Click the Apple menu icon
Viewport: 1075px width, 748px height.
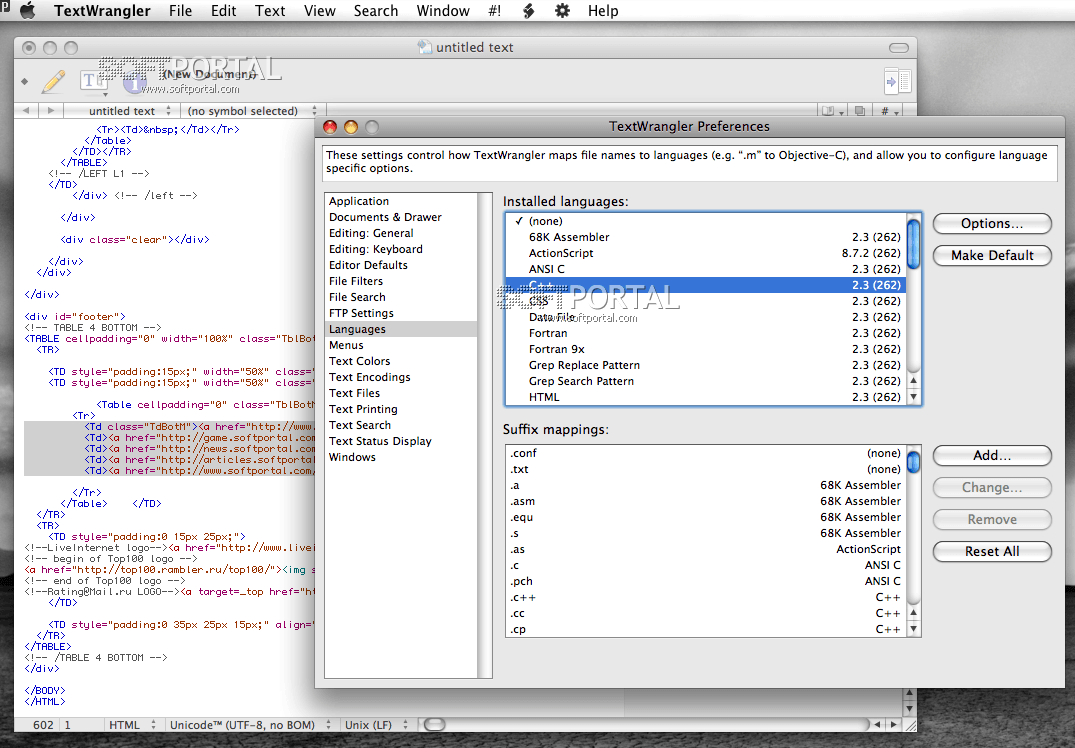tap(27, 11)
